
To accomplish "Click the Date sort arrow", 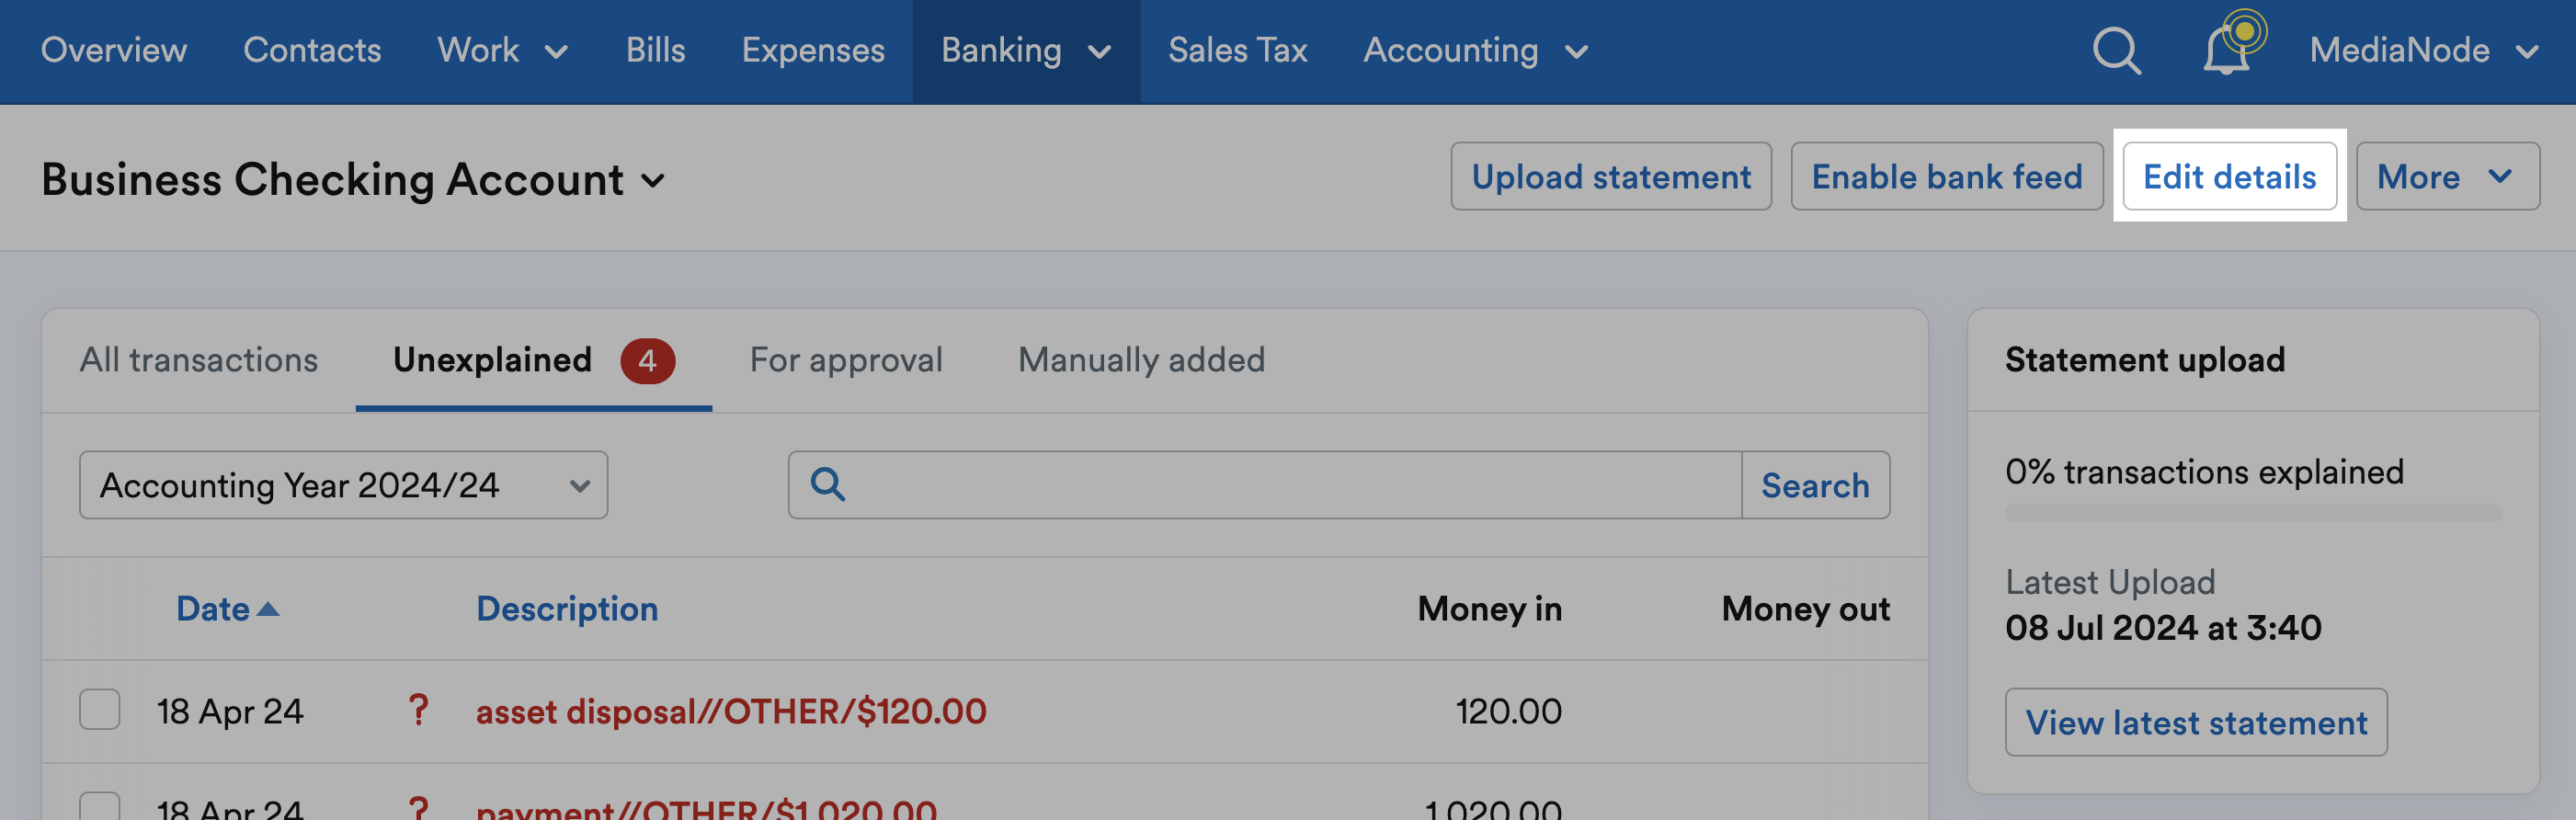I will point(268,609).
